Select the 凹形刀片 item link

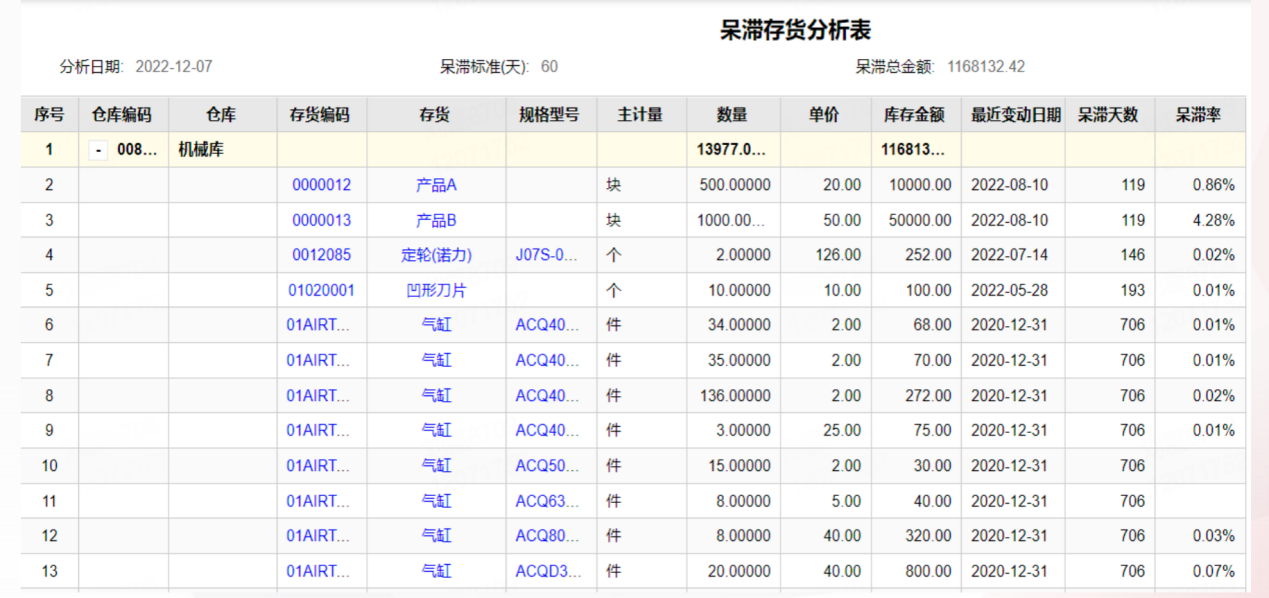[x=436, y=291]
